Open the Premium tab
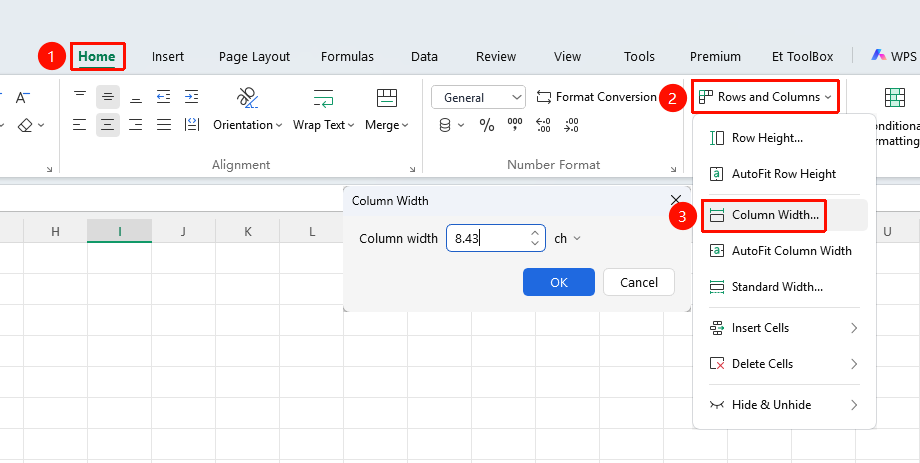 coord(715,57)
